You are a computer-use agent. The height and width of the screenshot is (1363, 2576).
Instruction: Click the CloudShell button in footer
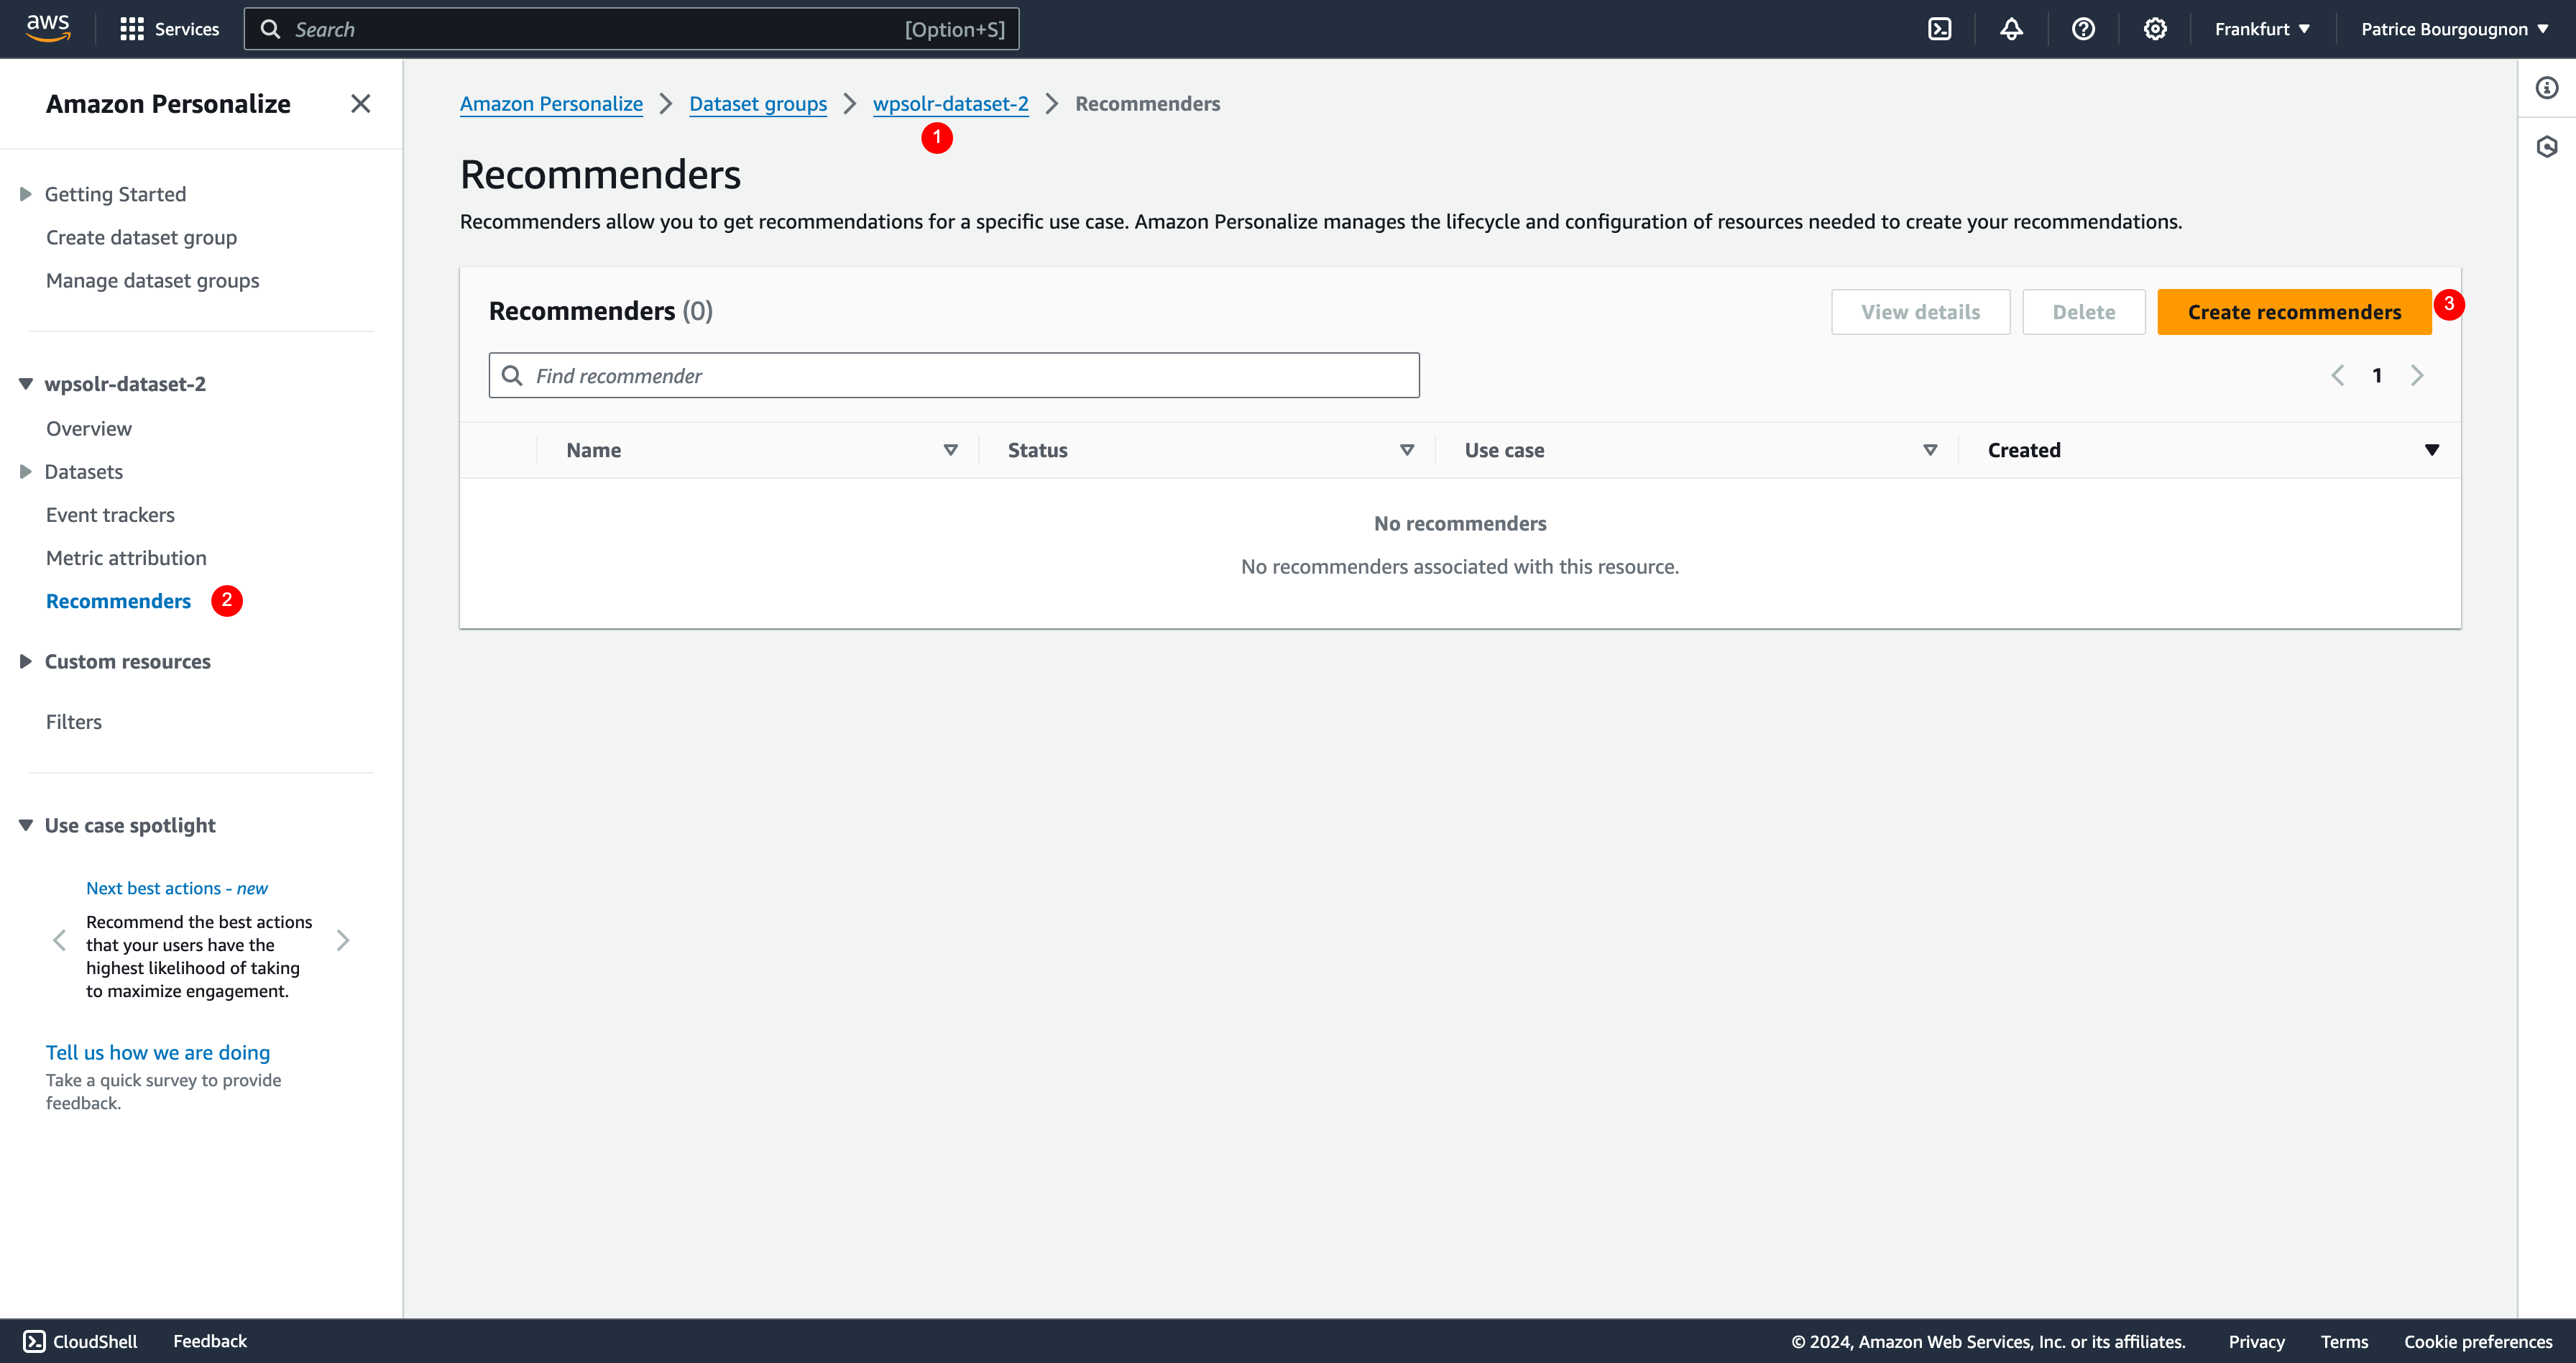click(80, 1341)
